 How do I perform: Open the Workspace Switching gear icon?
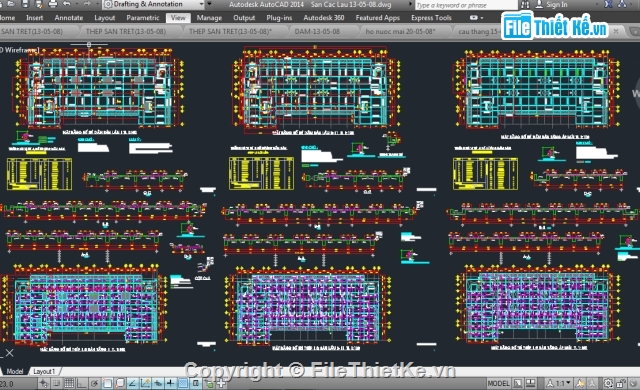pyautogui.click(x=608, y=383)
